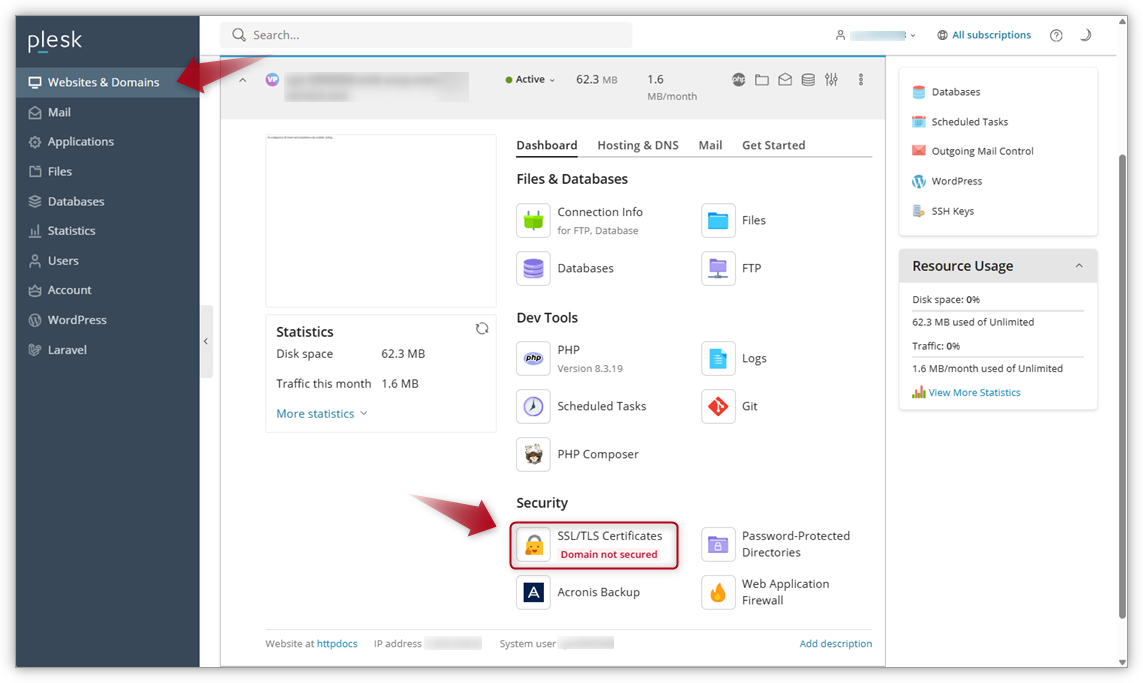Collapse the Resource Usage panel

1079,266
